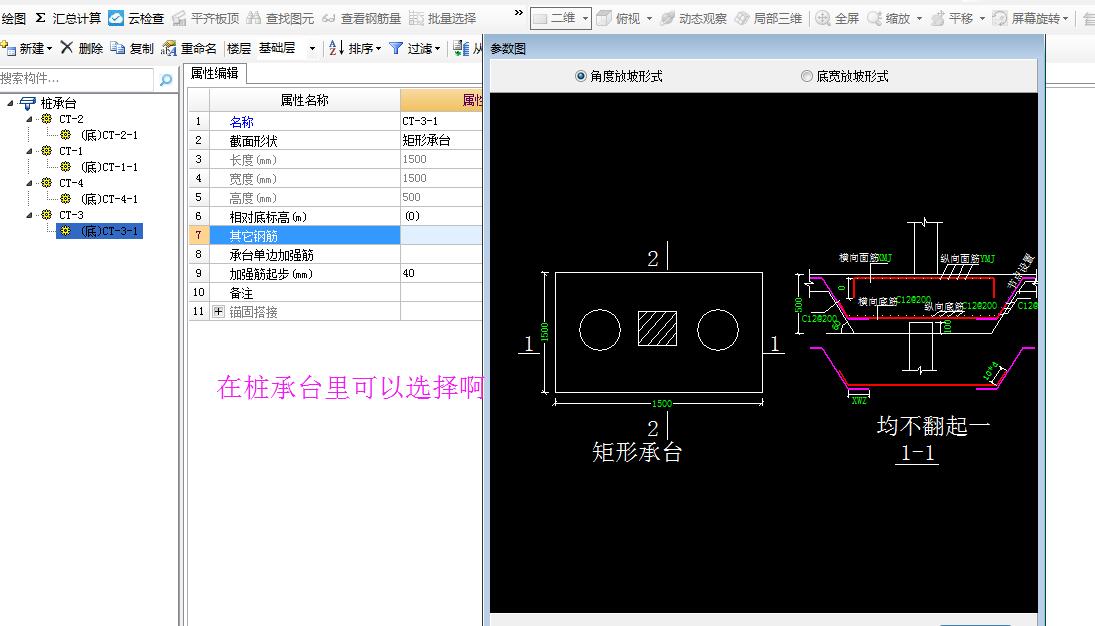Click 重命名 rename icon
Image resolution: width=1095 pixels, height=626 pixels.
(x=168, y=48)
